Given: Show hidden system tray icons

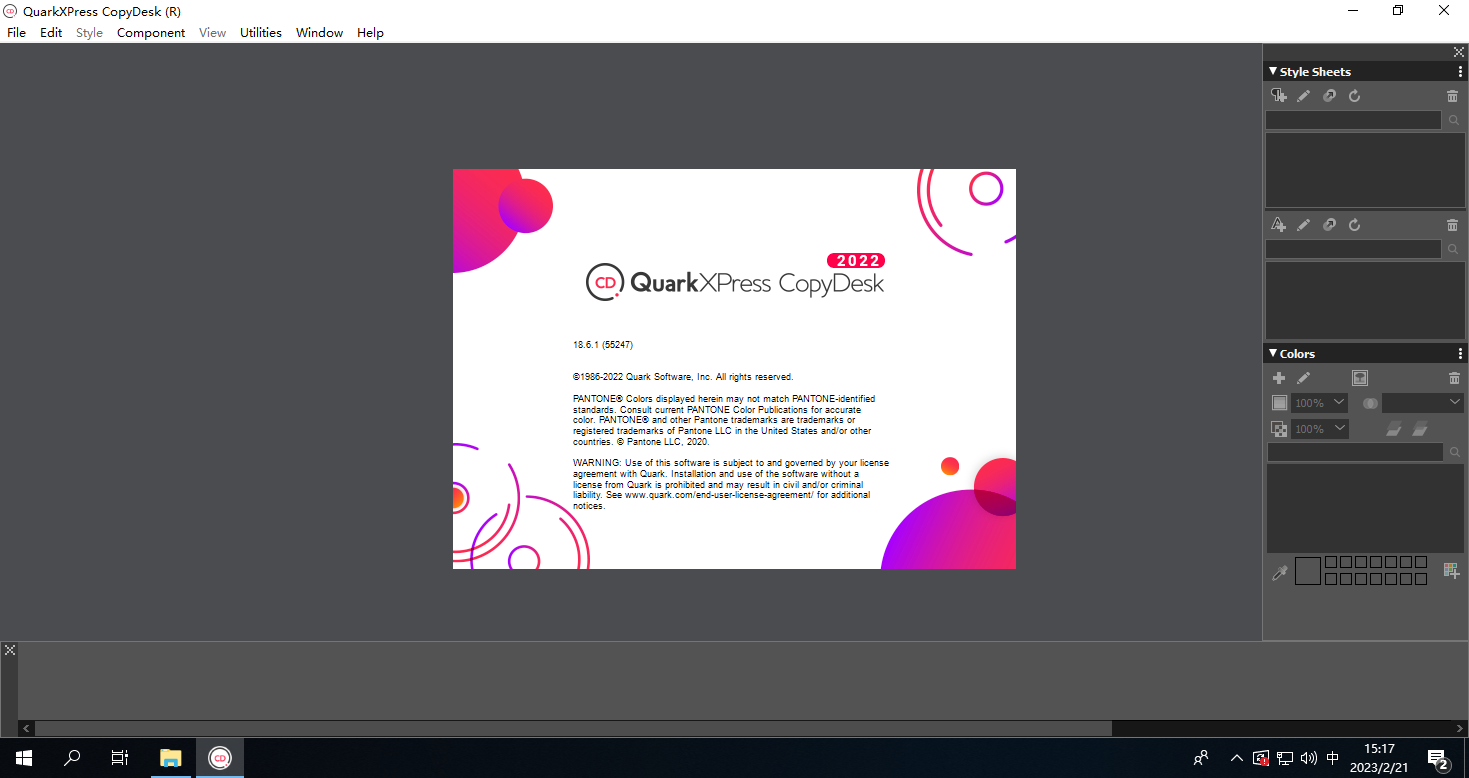Looking at the screenshot, I should (1237, 758).
